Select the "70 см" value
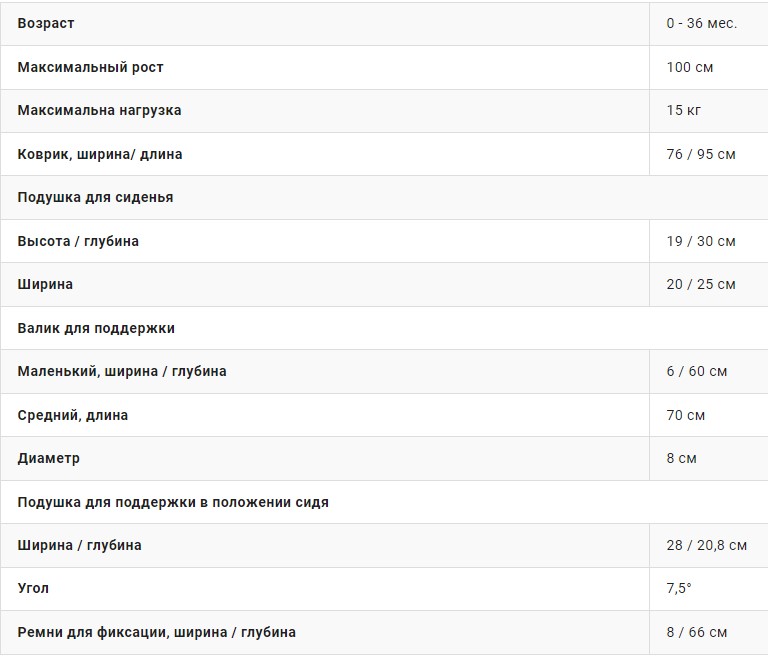The width and height of the screenshot is (768, 658). pyautogui.click(x=685, y=415)
